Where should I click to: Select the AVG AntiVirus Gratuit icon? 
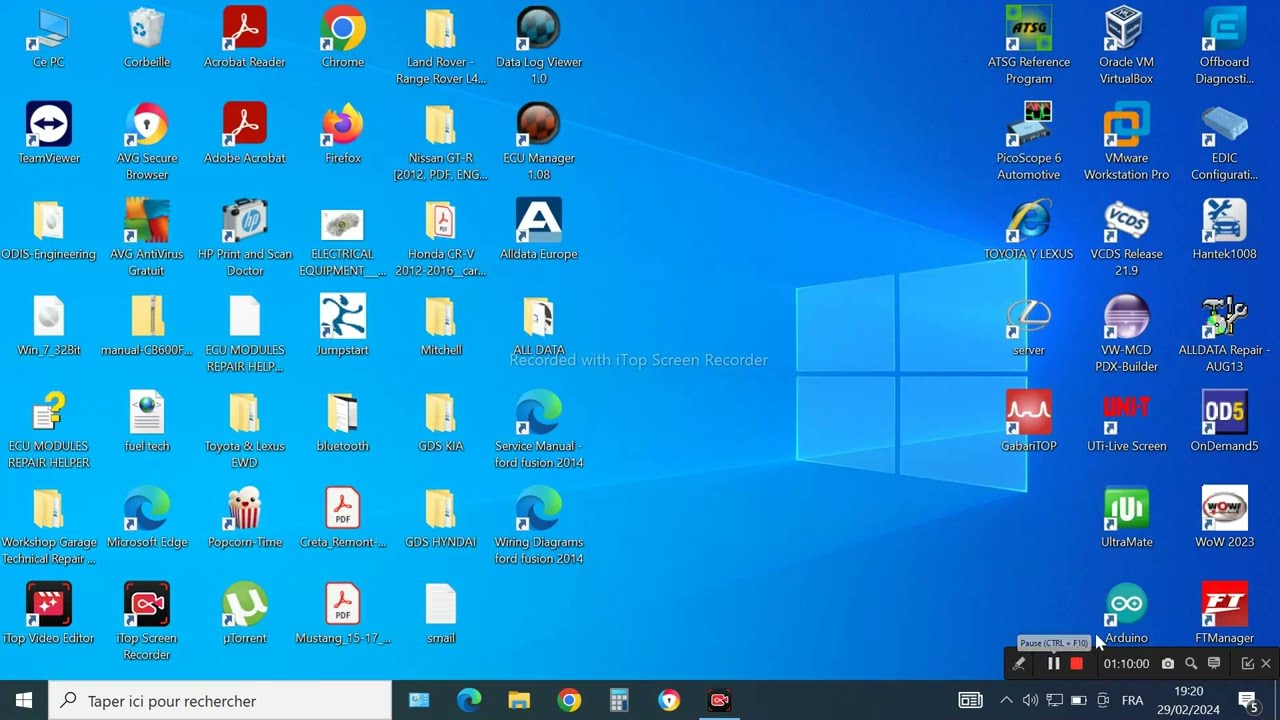(x=147, y=238)
